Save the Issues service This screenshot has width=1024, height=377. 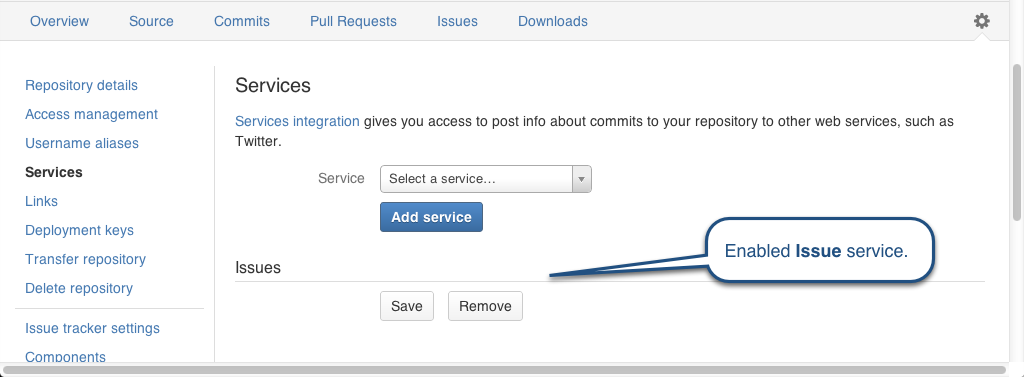pyautogui.click(x=407, y=306)
